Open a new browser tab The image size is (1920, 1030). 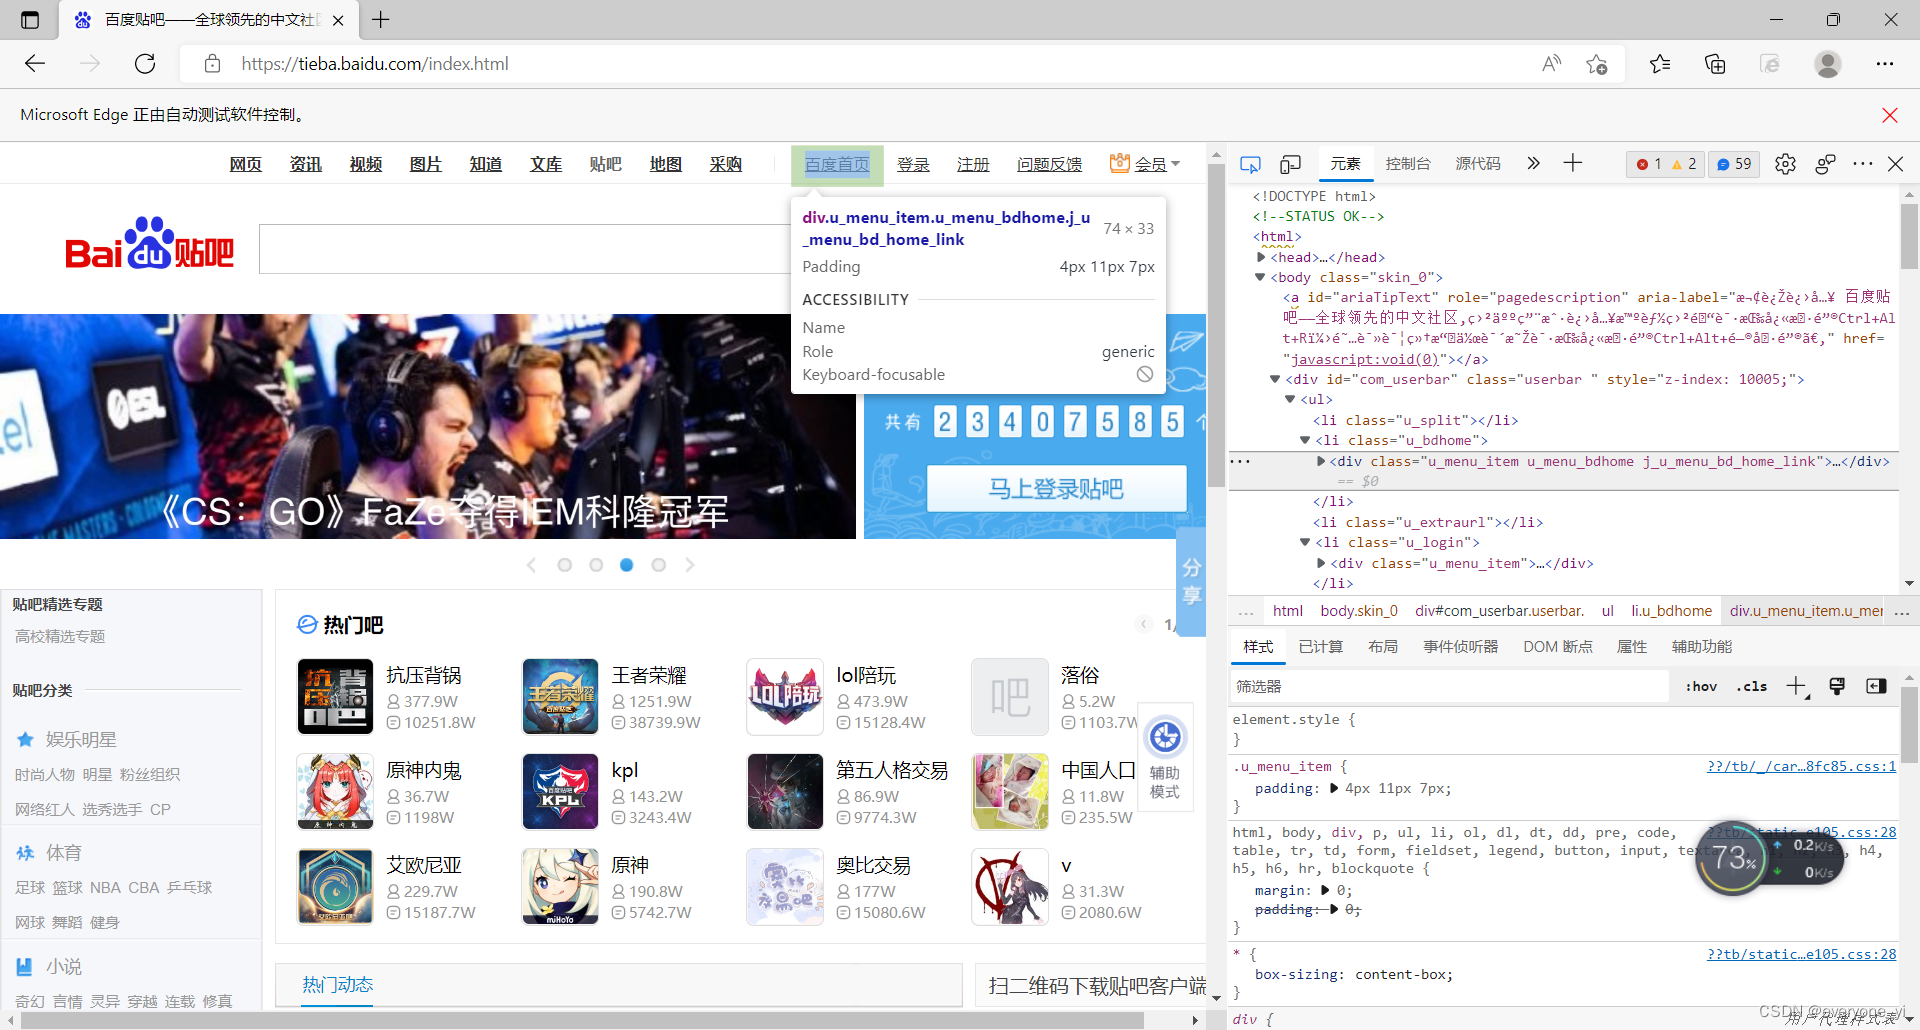tap(381, 20)
